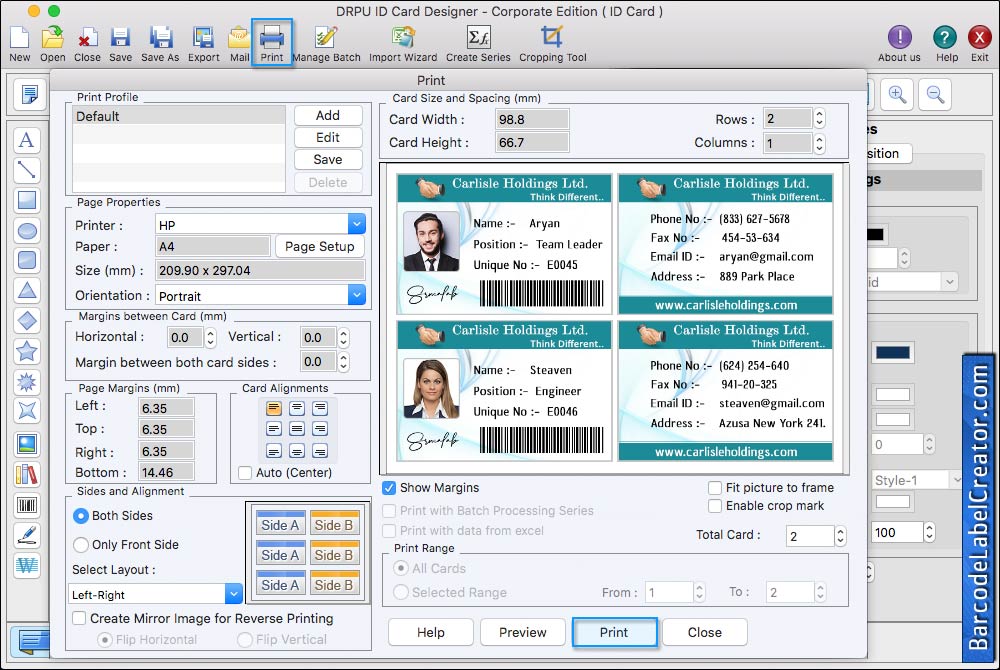Select the Signature tool in sidebar

[27, 535]
